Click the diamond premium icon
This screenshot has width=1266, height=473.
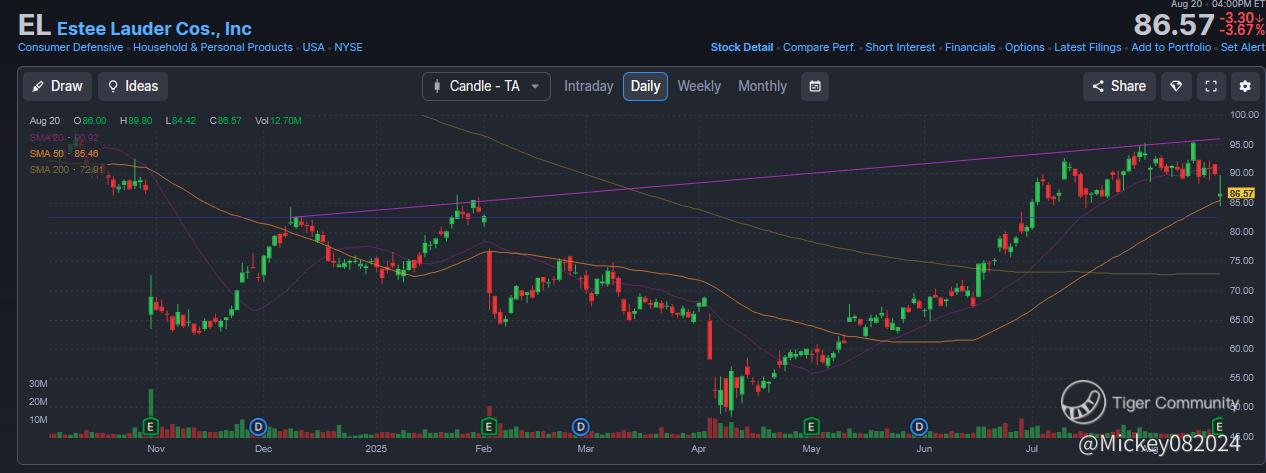1176,86
